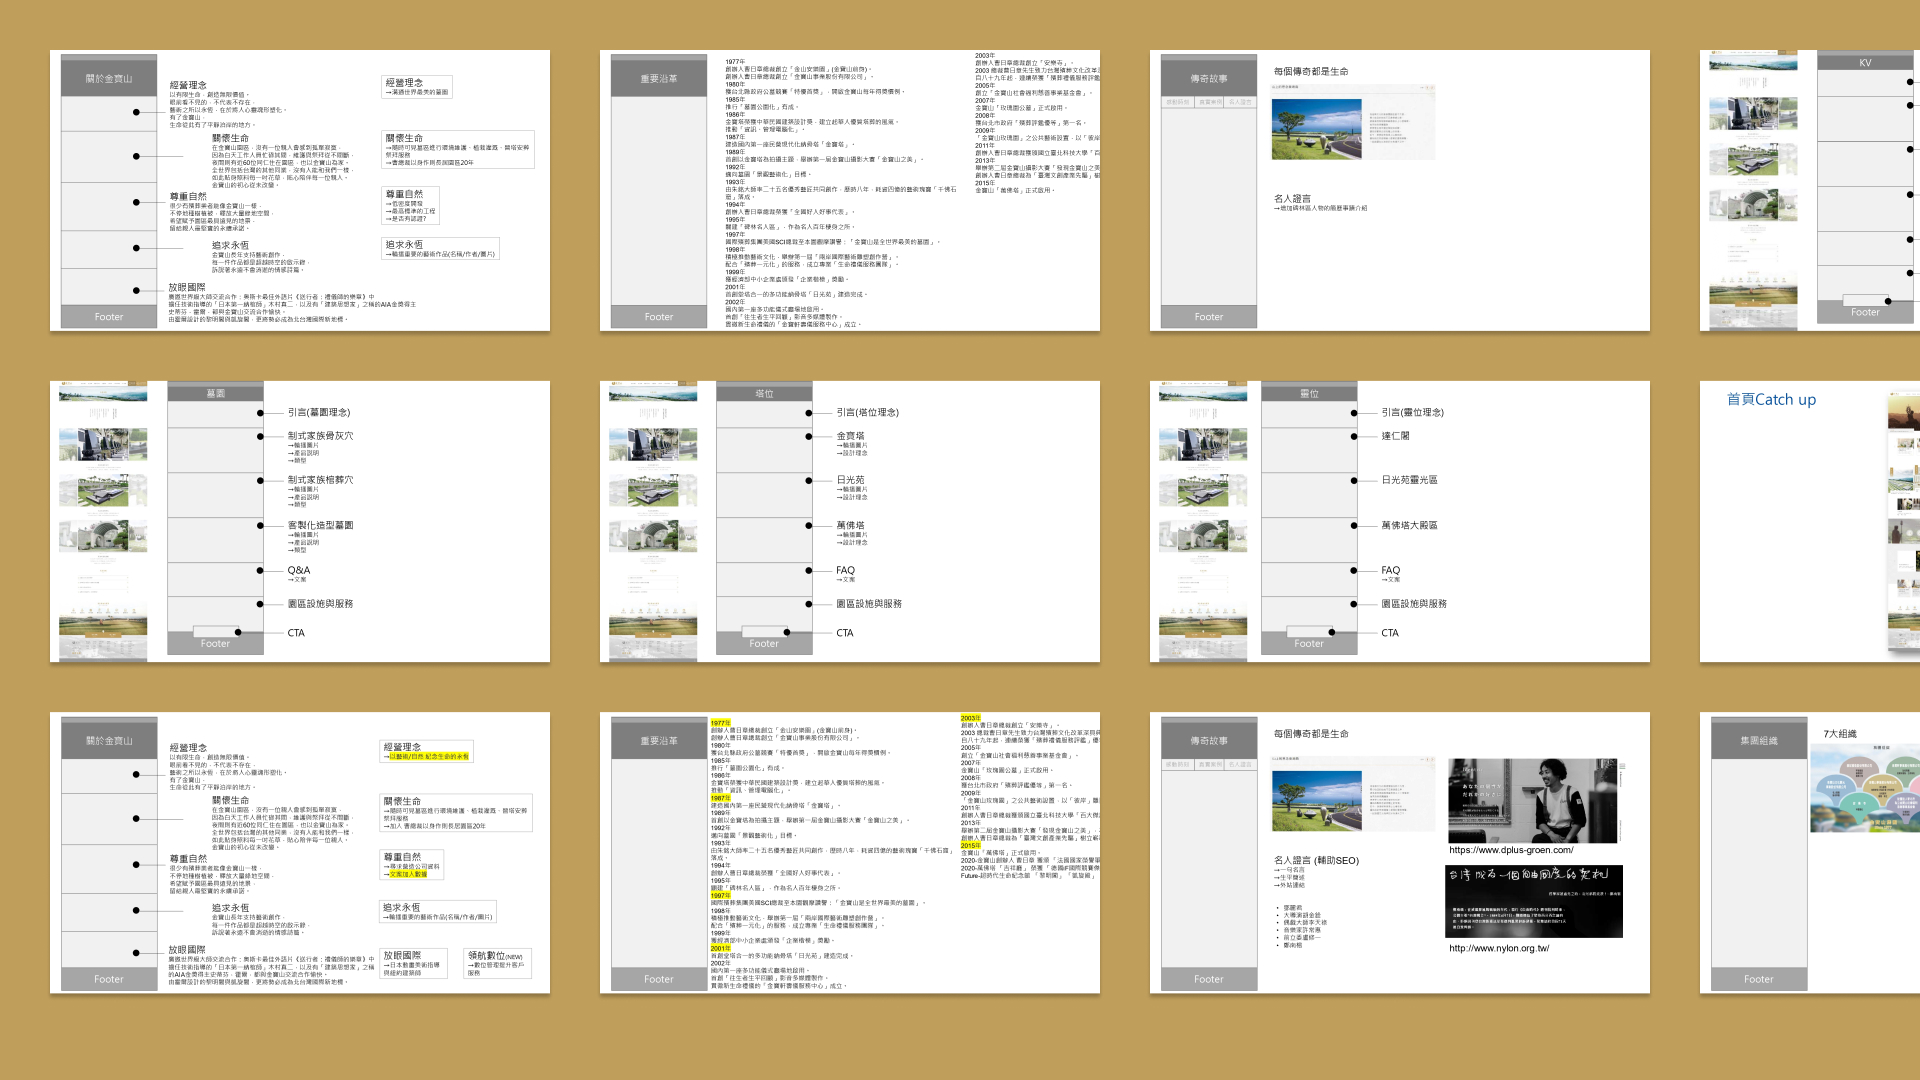1920x1080 pixels.
Task: Select the 首頁Catch up slide title
Action: coord(1771,400)
